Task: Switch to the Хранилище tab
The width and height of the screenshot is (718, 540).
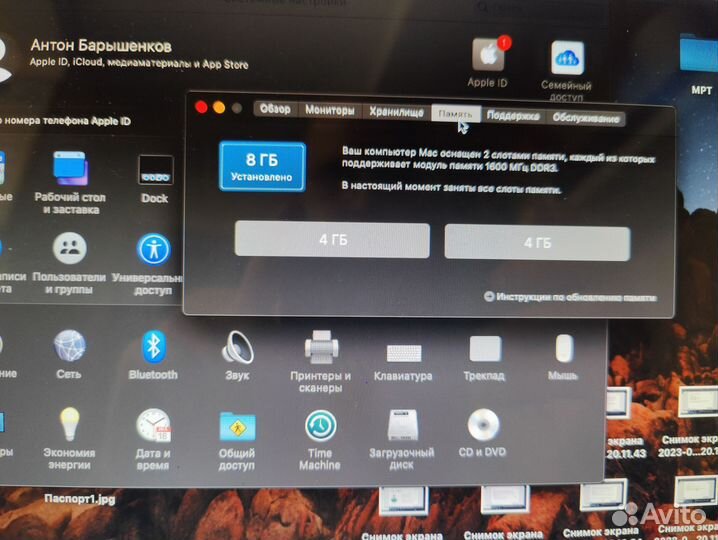Action: pyautogui.click(x=397, y=112)
